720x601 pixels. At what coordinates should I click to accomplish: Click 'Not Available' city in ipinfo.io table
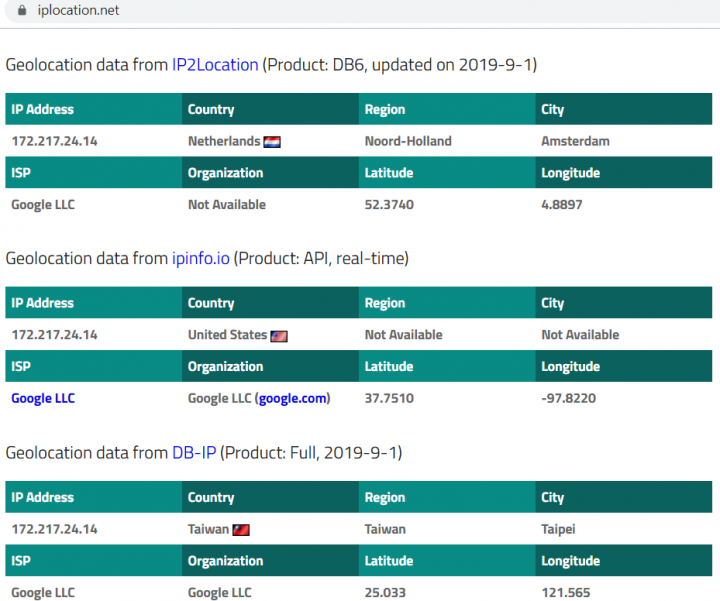point(580,335)
